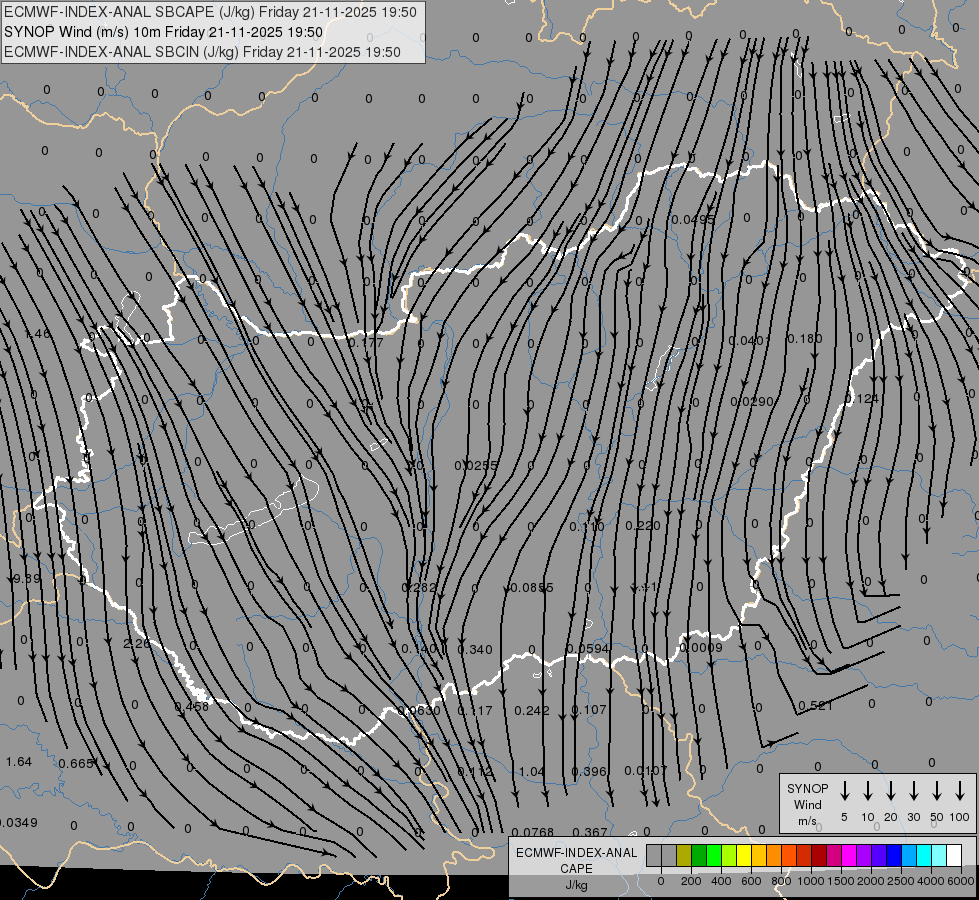Viewport: 979px width, 900px height.
Task: Click the map value 0.180
Action: point(805,339)
